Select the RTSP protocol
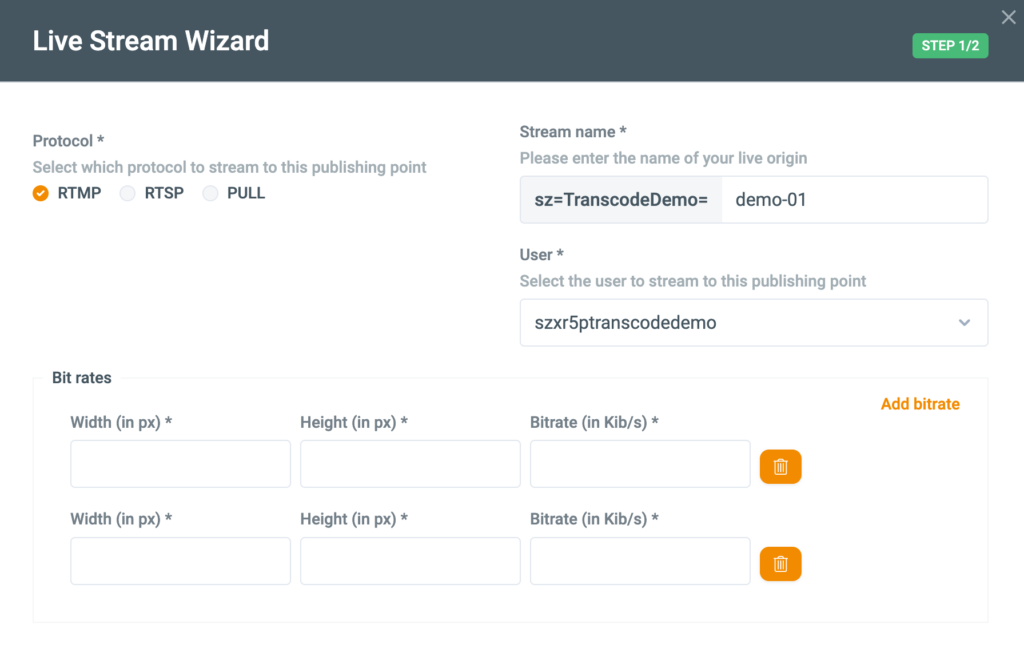1024x648 pixels. click(128, 193)
